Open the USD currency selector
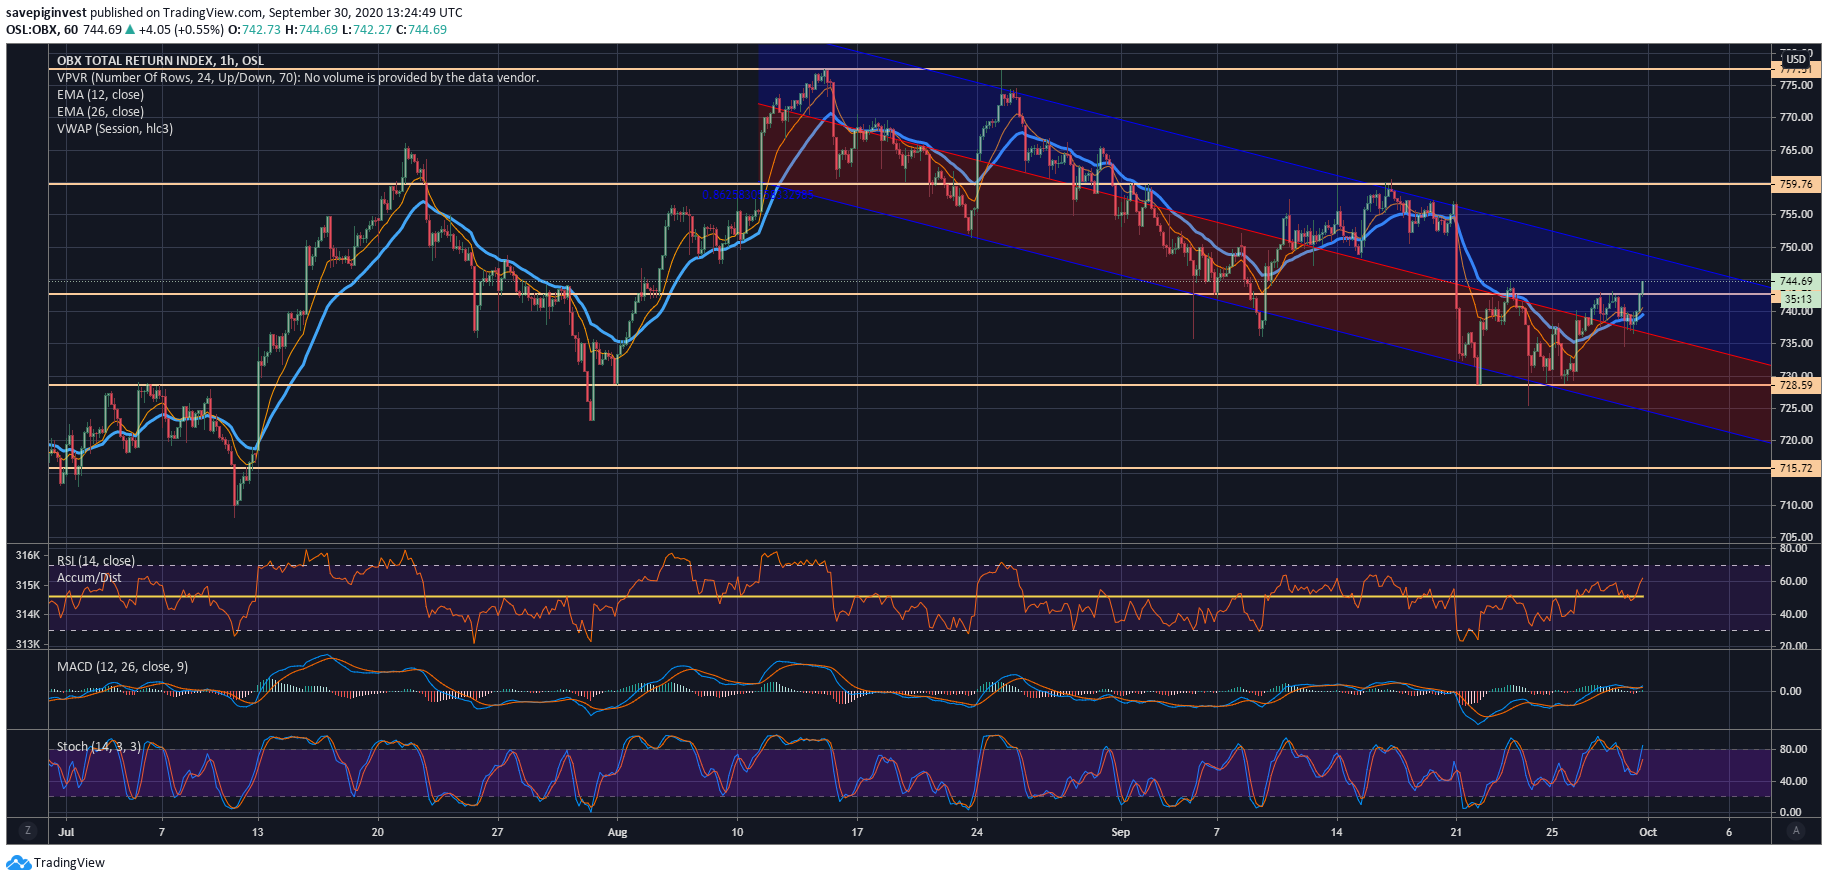Viewport: 1828px width, 881px height. tap(1796, 59)
